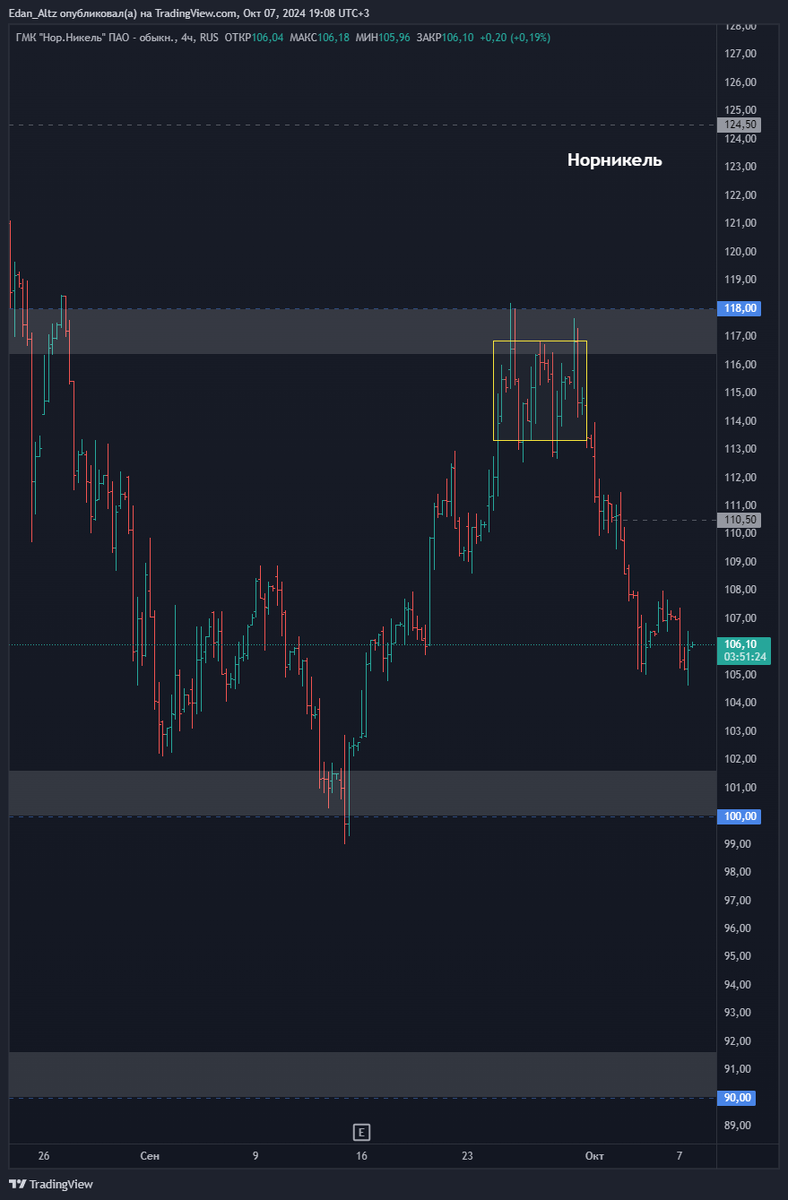
Task: Click the '4ч' timeframe label in the header
Action: tap(187, 37)
